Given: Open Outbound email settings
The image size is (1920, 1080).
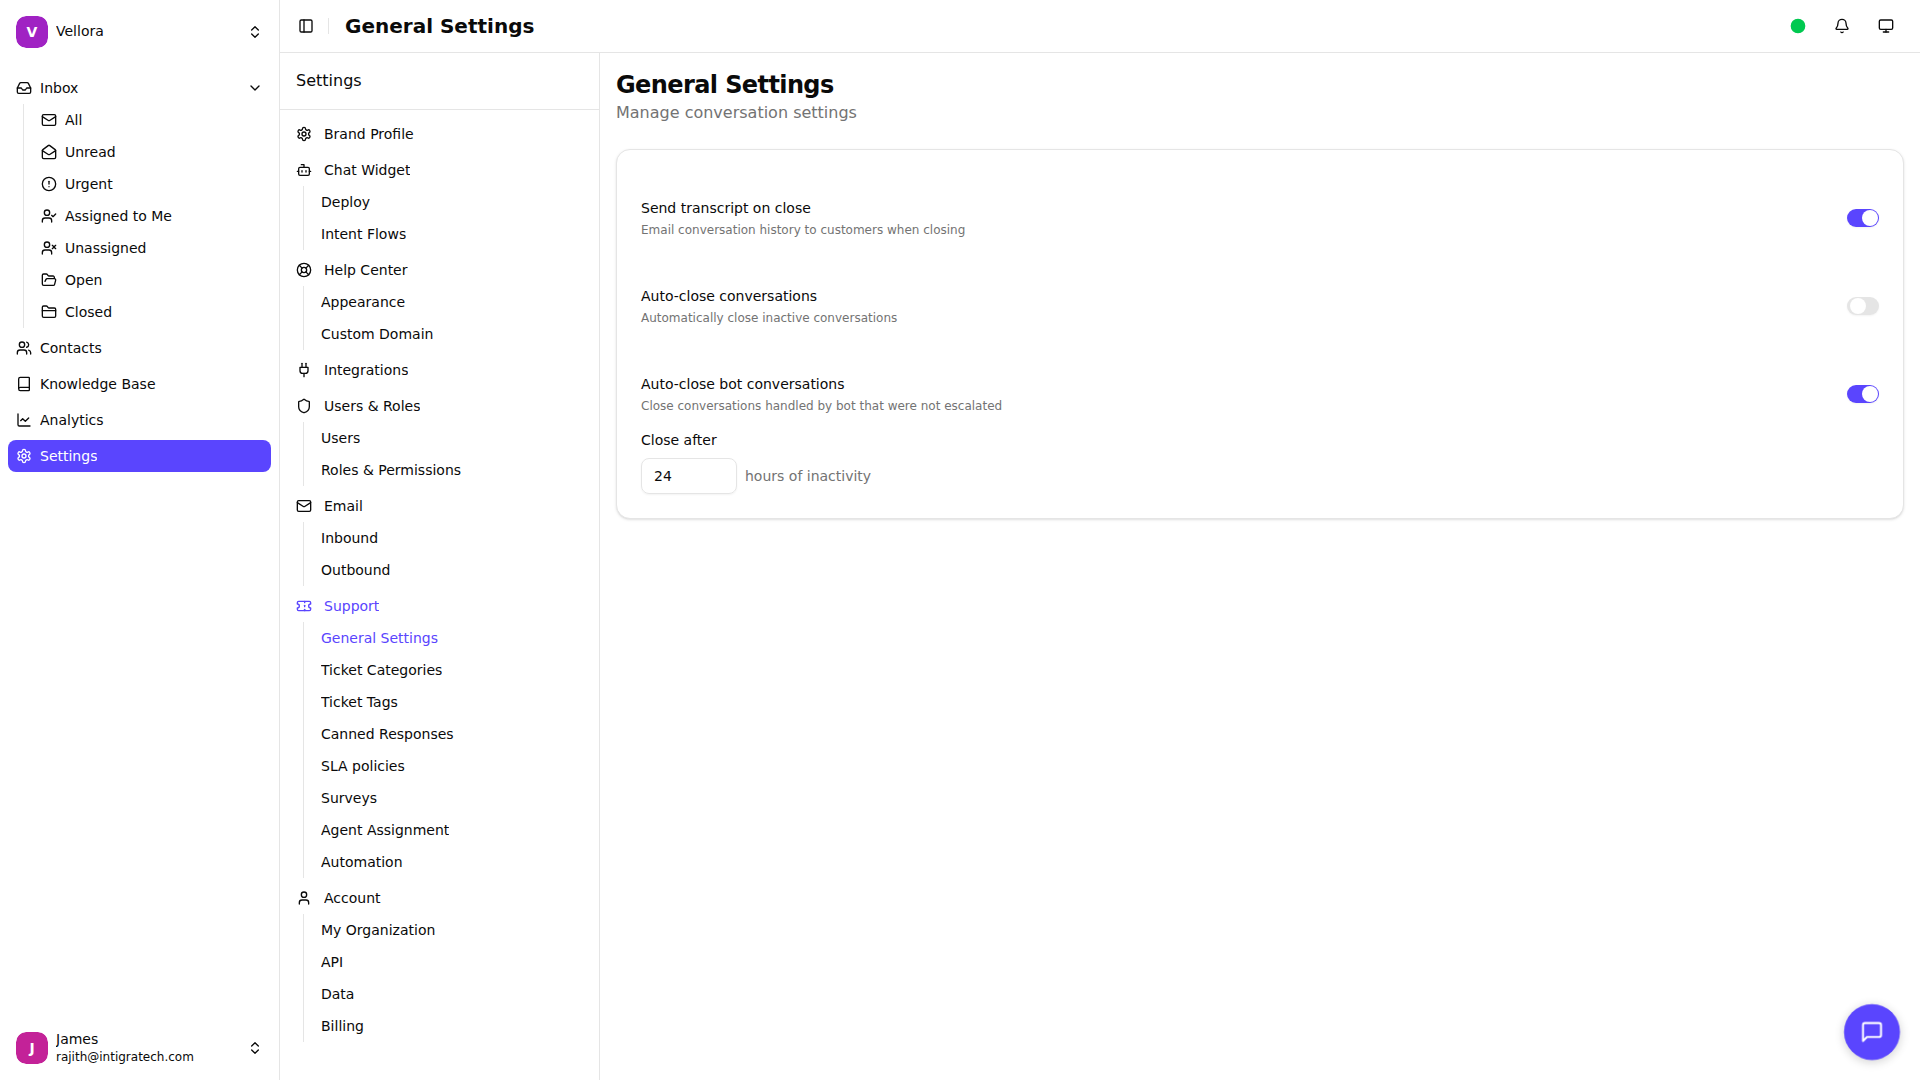Looking at the screenshot, I should (x=355, y=570).
